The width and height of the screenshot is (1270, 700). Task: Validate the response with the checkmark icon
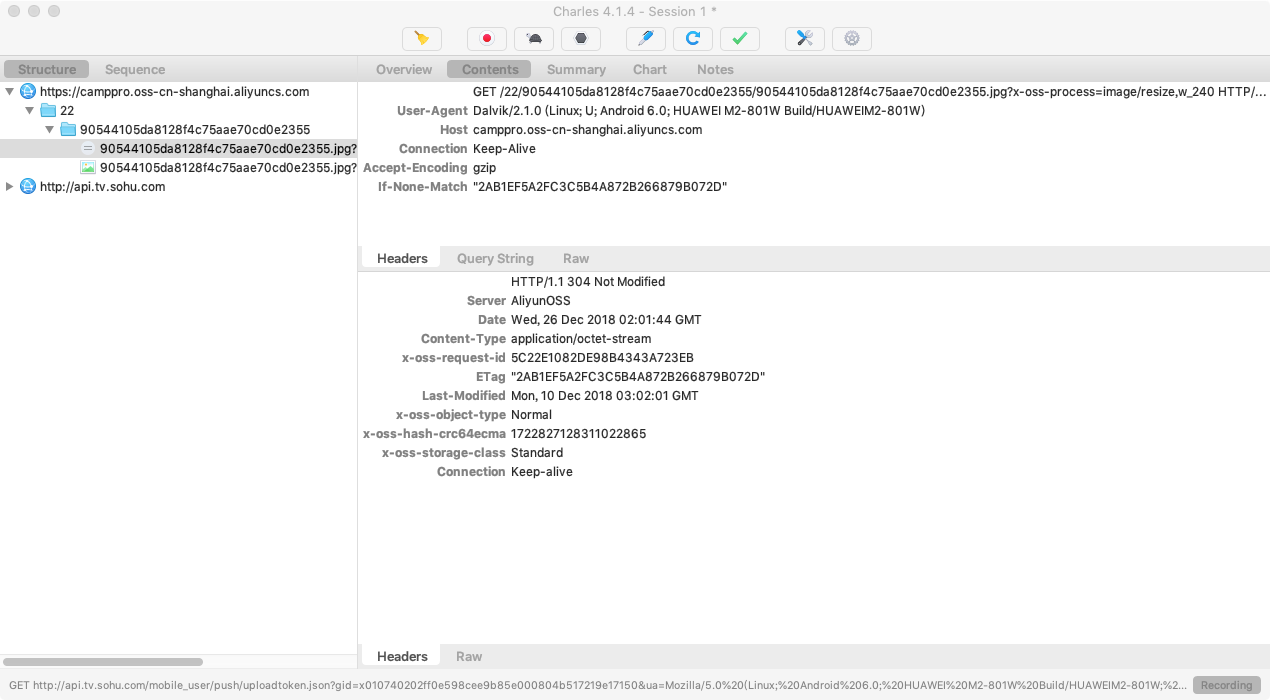click(740, 38)
